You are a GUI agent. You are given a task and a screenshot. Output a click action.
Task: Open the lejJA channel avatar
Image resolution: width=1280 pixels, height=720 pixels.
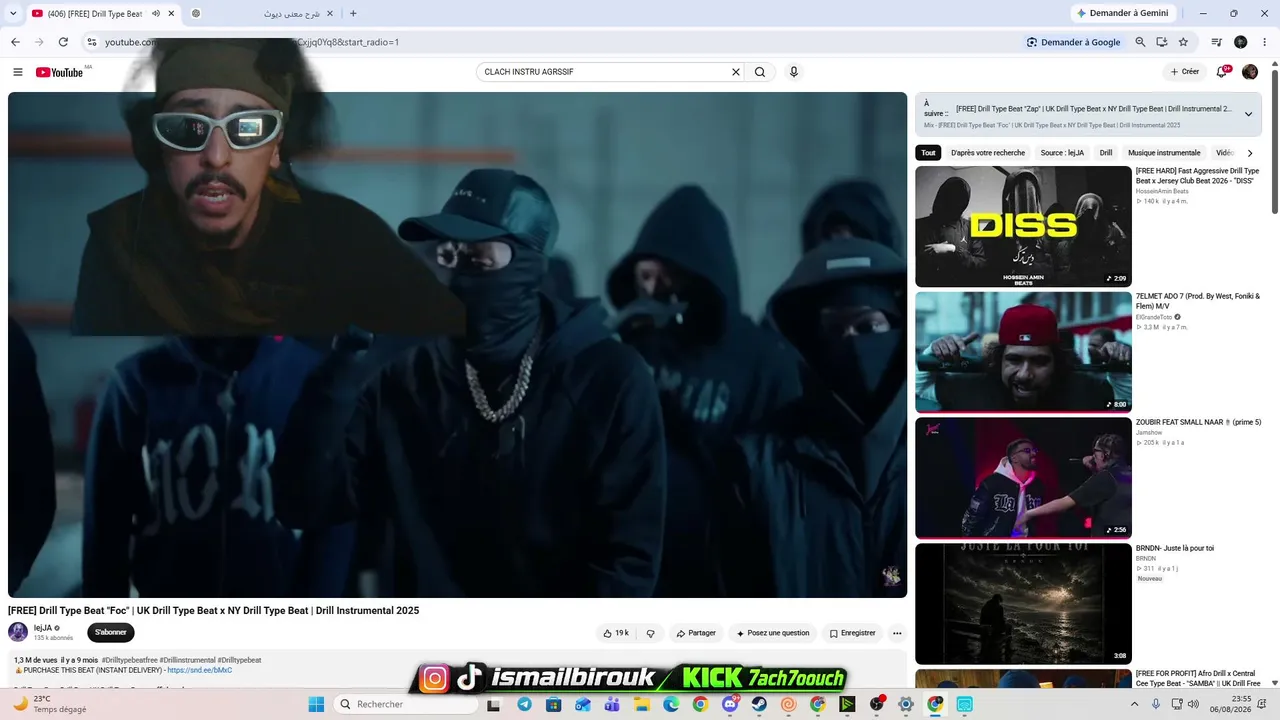[18, 632]
